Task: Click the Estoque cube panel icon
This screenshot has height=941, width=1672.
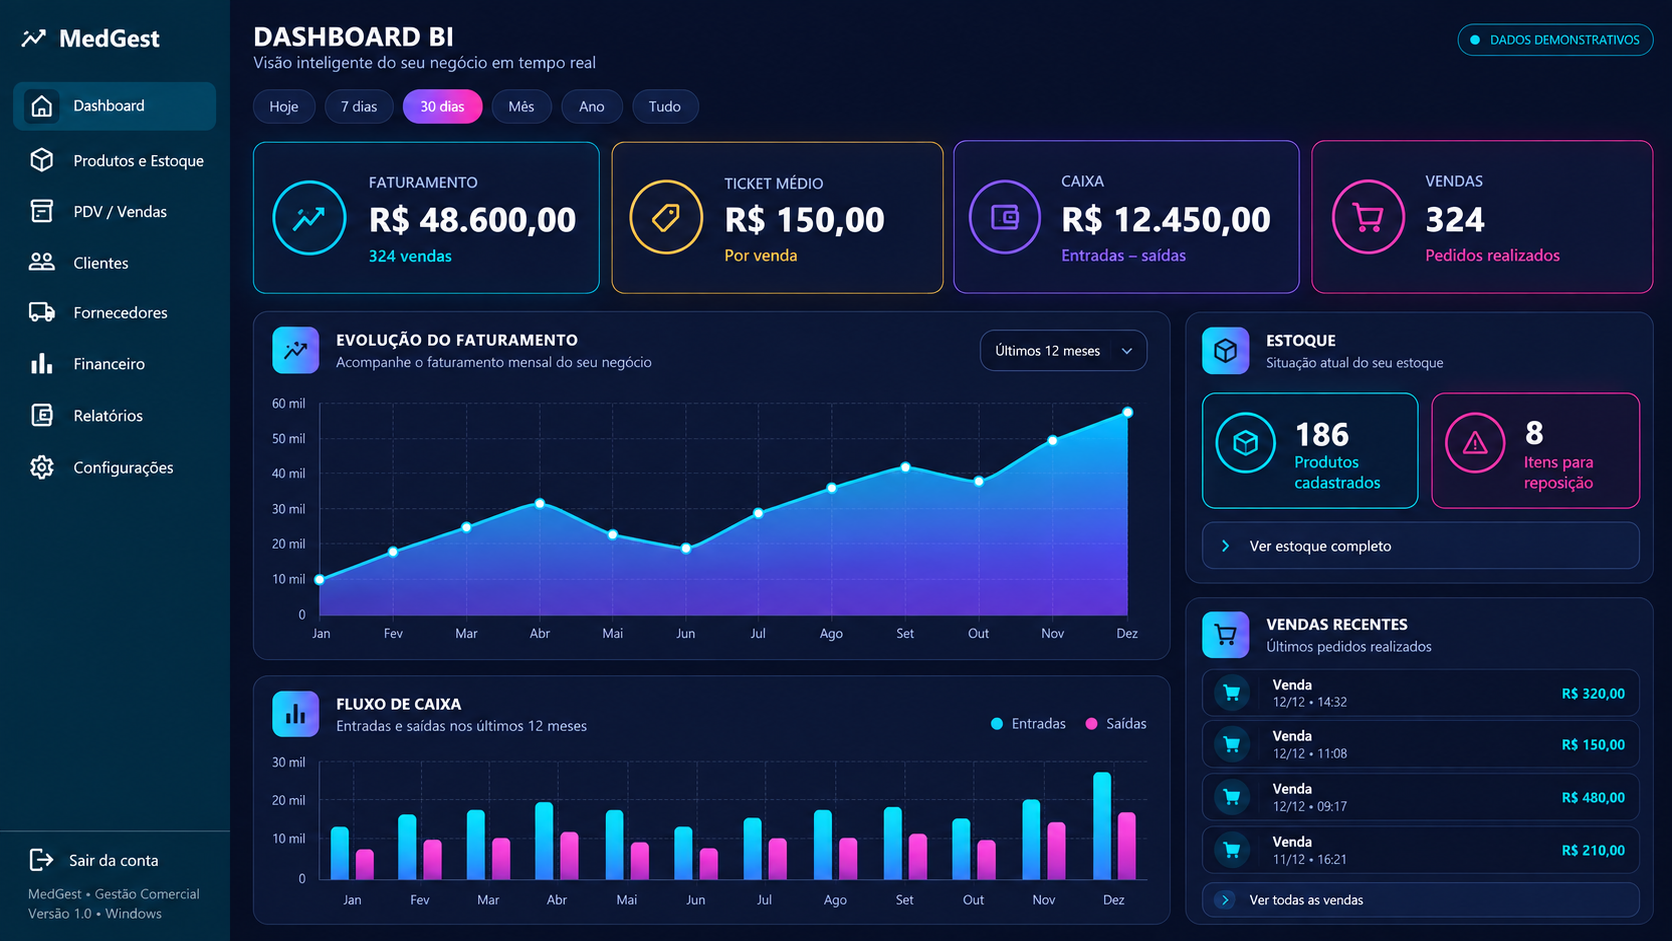Action: 1225,351
